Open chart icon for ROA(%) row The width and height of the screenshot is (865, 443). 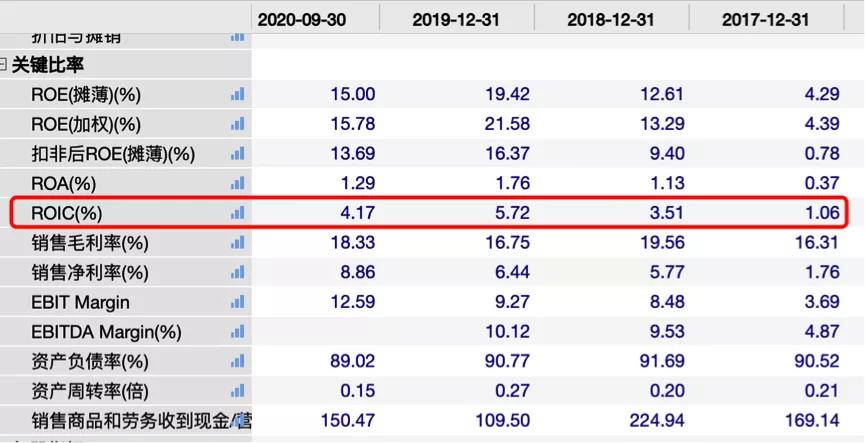[x=237, y=183]
